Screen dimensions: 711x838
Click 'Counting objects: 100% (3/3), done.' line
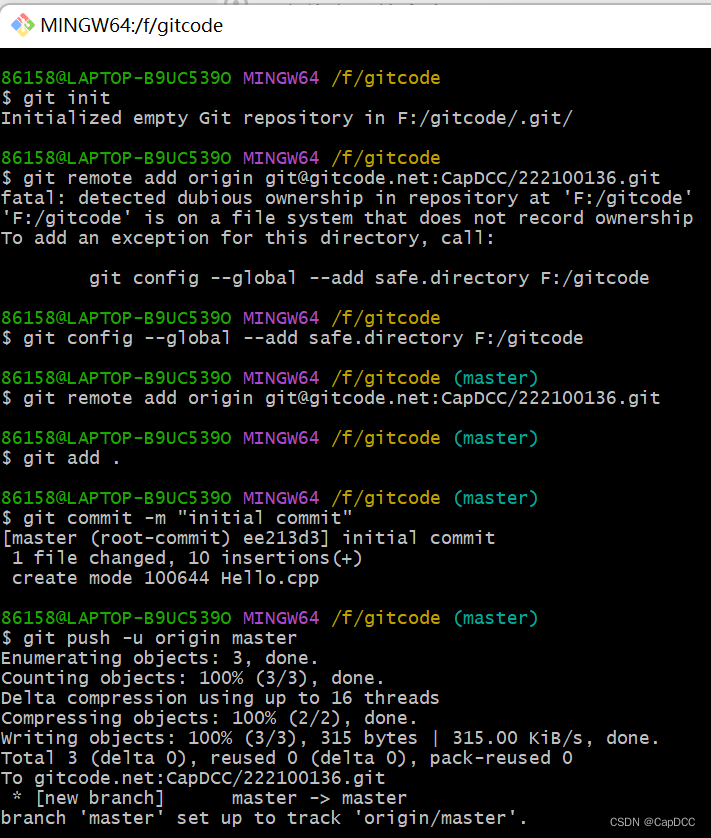(x=192, y=678)
